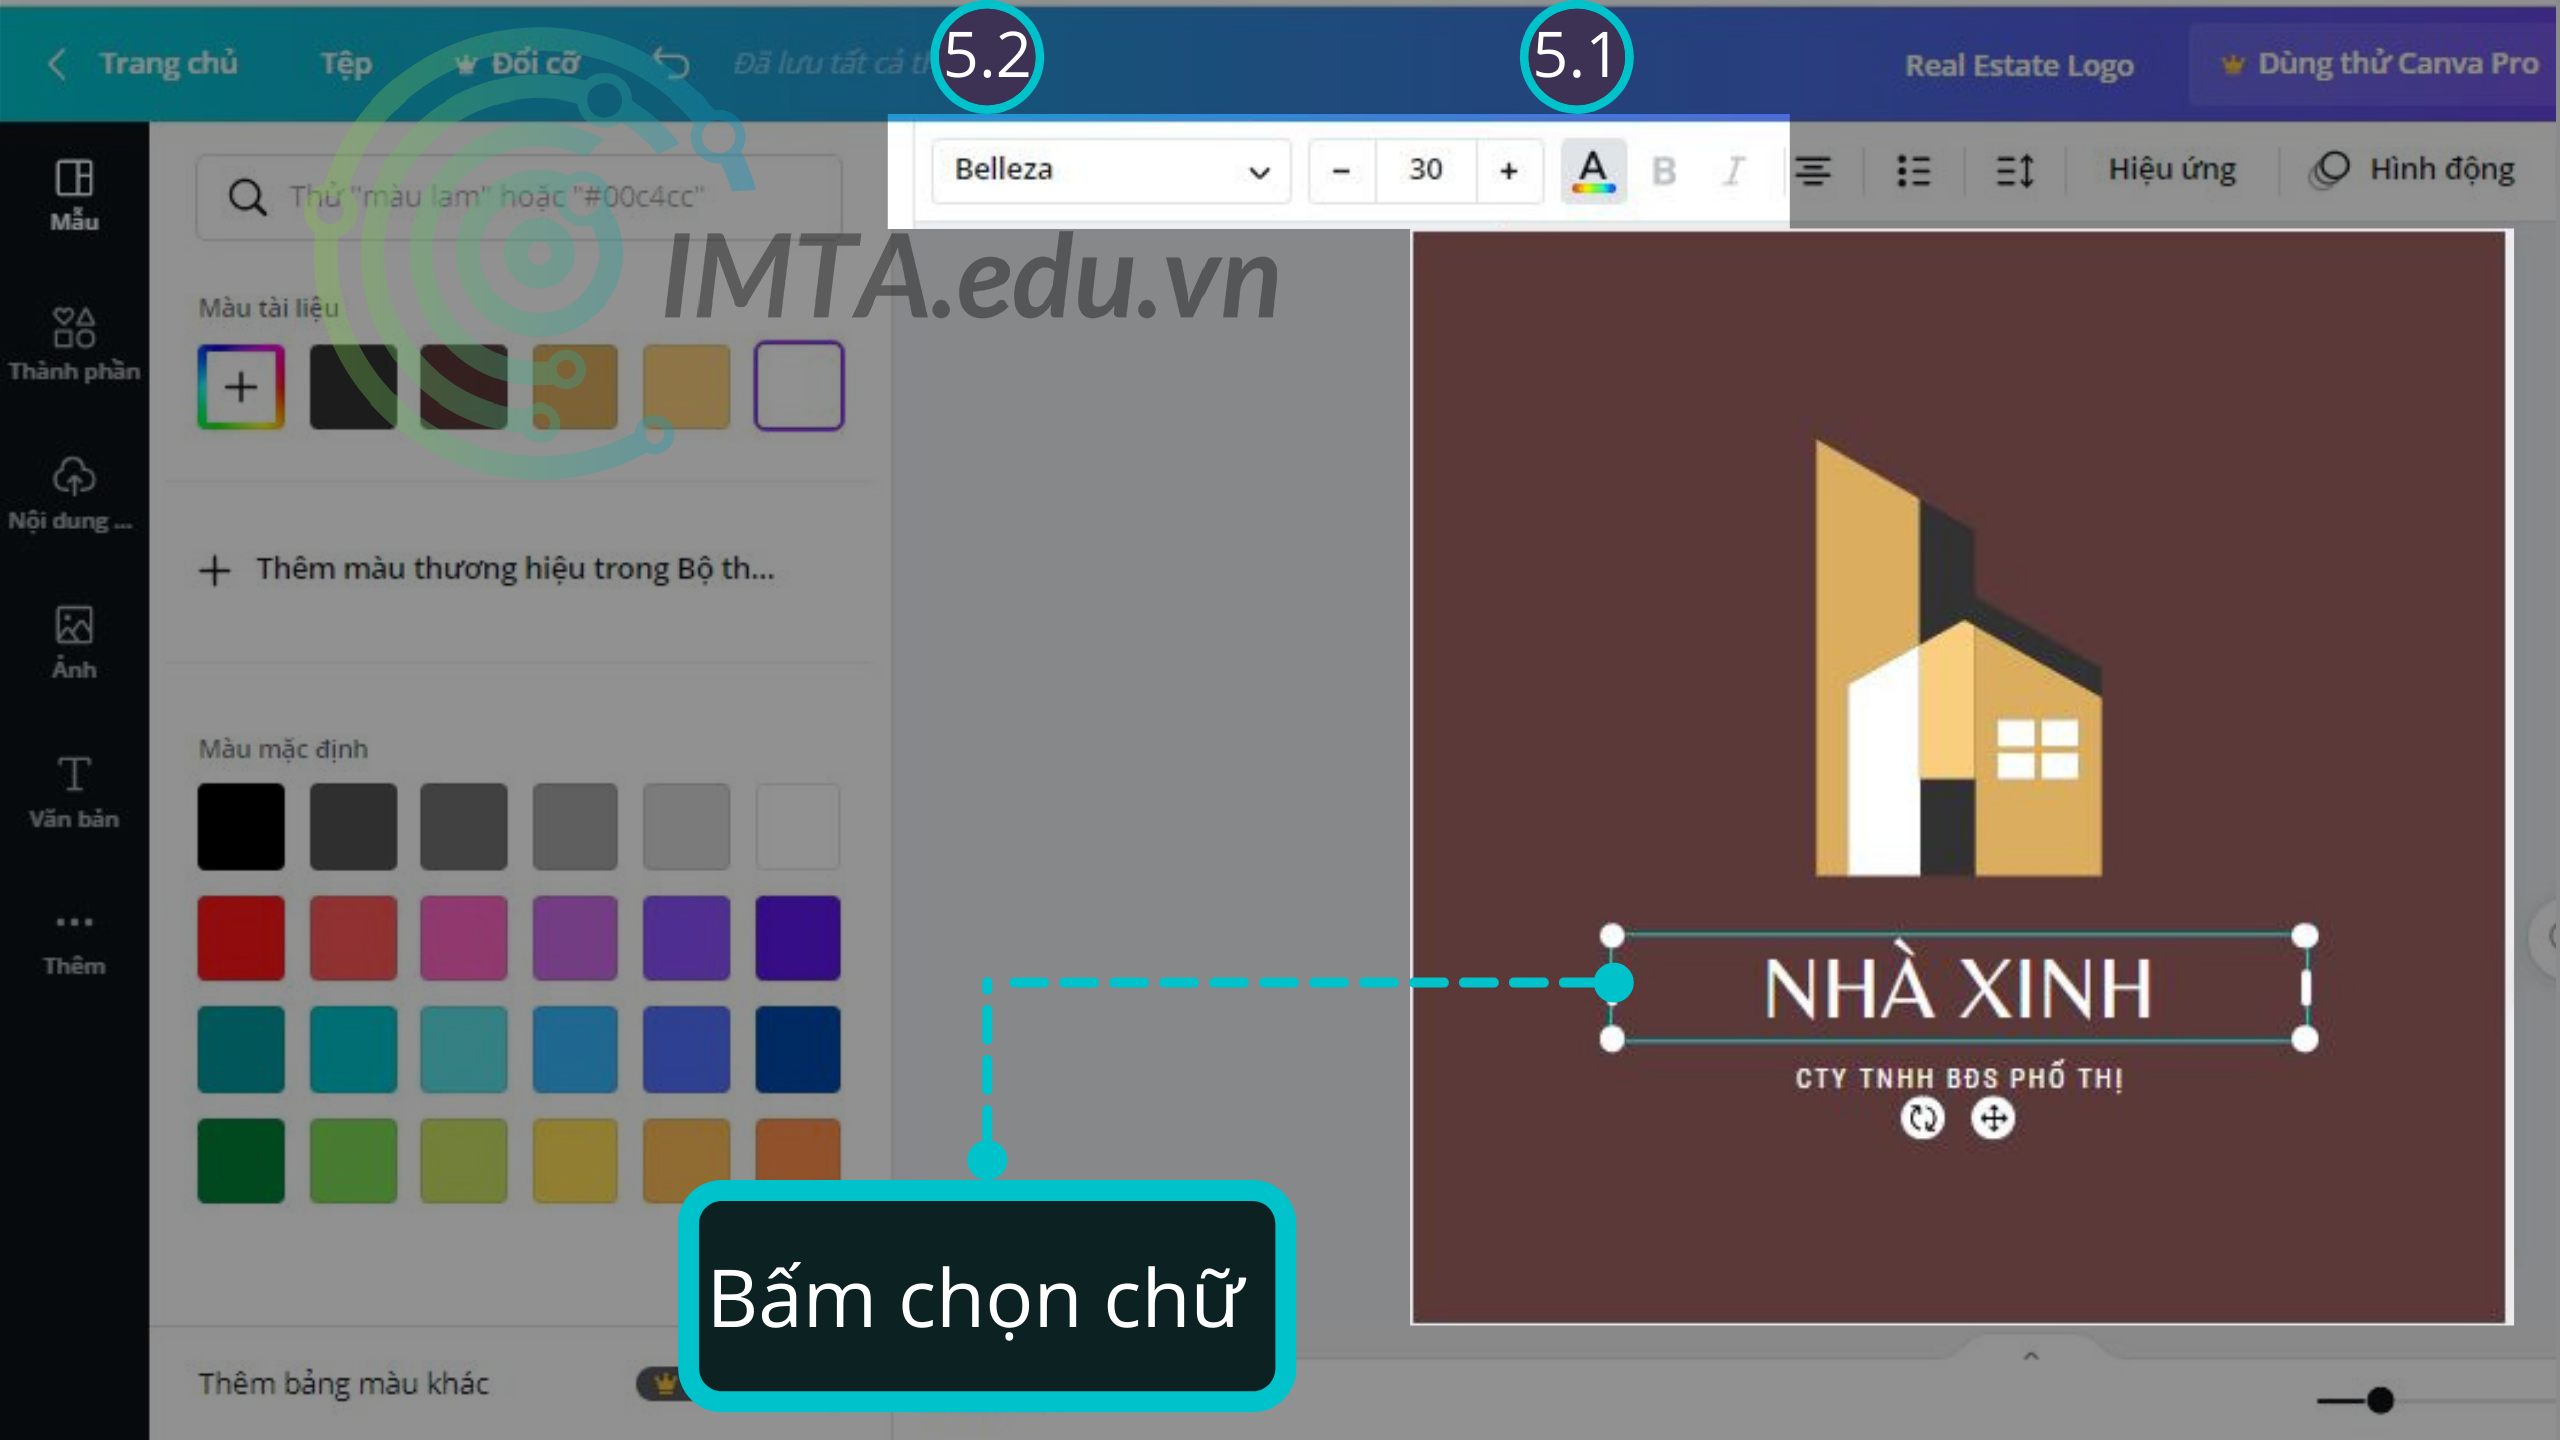Click the rotate handle below the text
The width and height of the screenshot is (2560, 1440).
point(1922,1118)
